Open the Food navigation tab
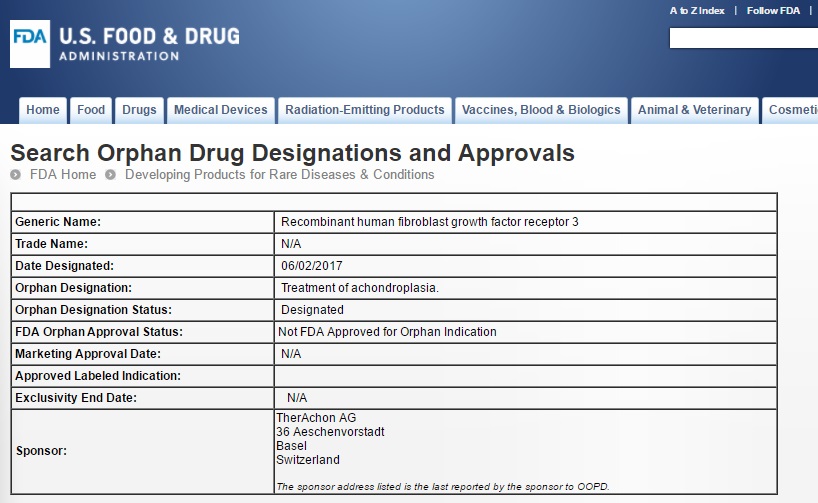Image resolution: width=818 pixels, height=503 pixels. pyautogui.click(x=91, y=110)
